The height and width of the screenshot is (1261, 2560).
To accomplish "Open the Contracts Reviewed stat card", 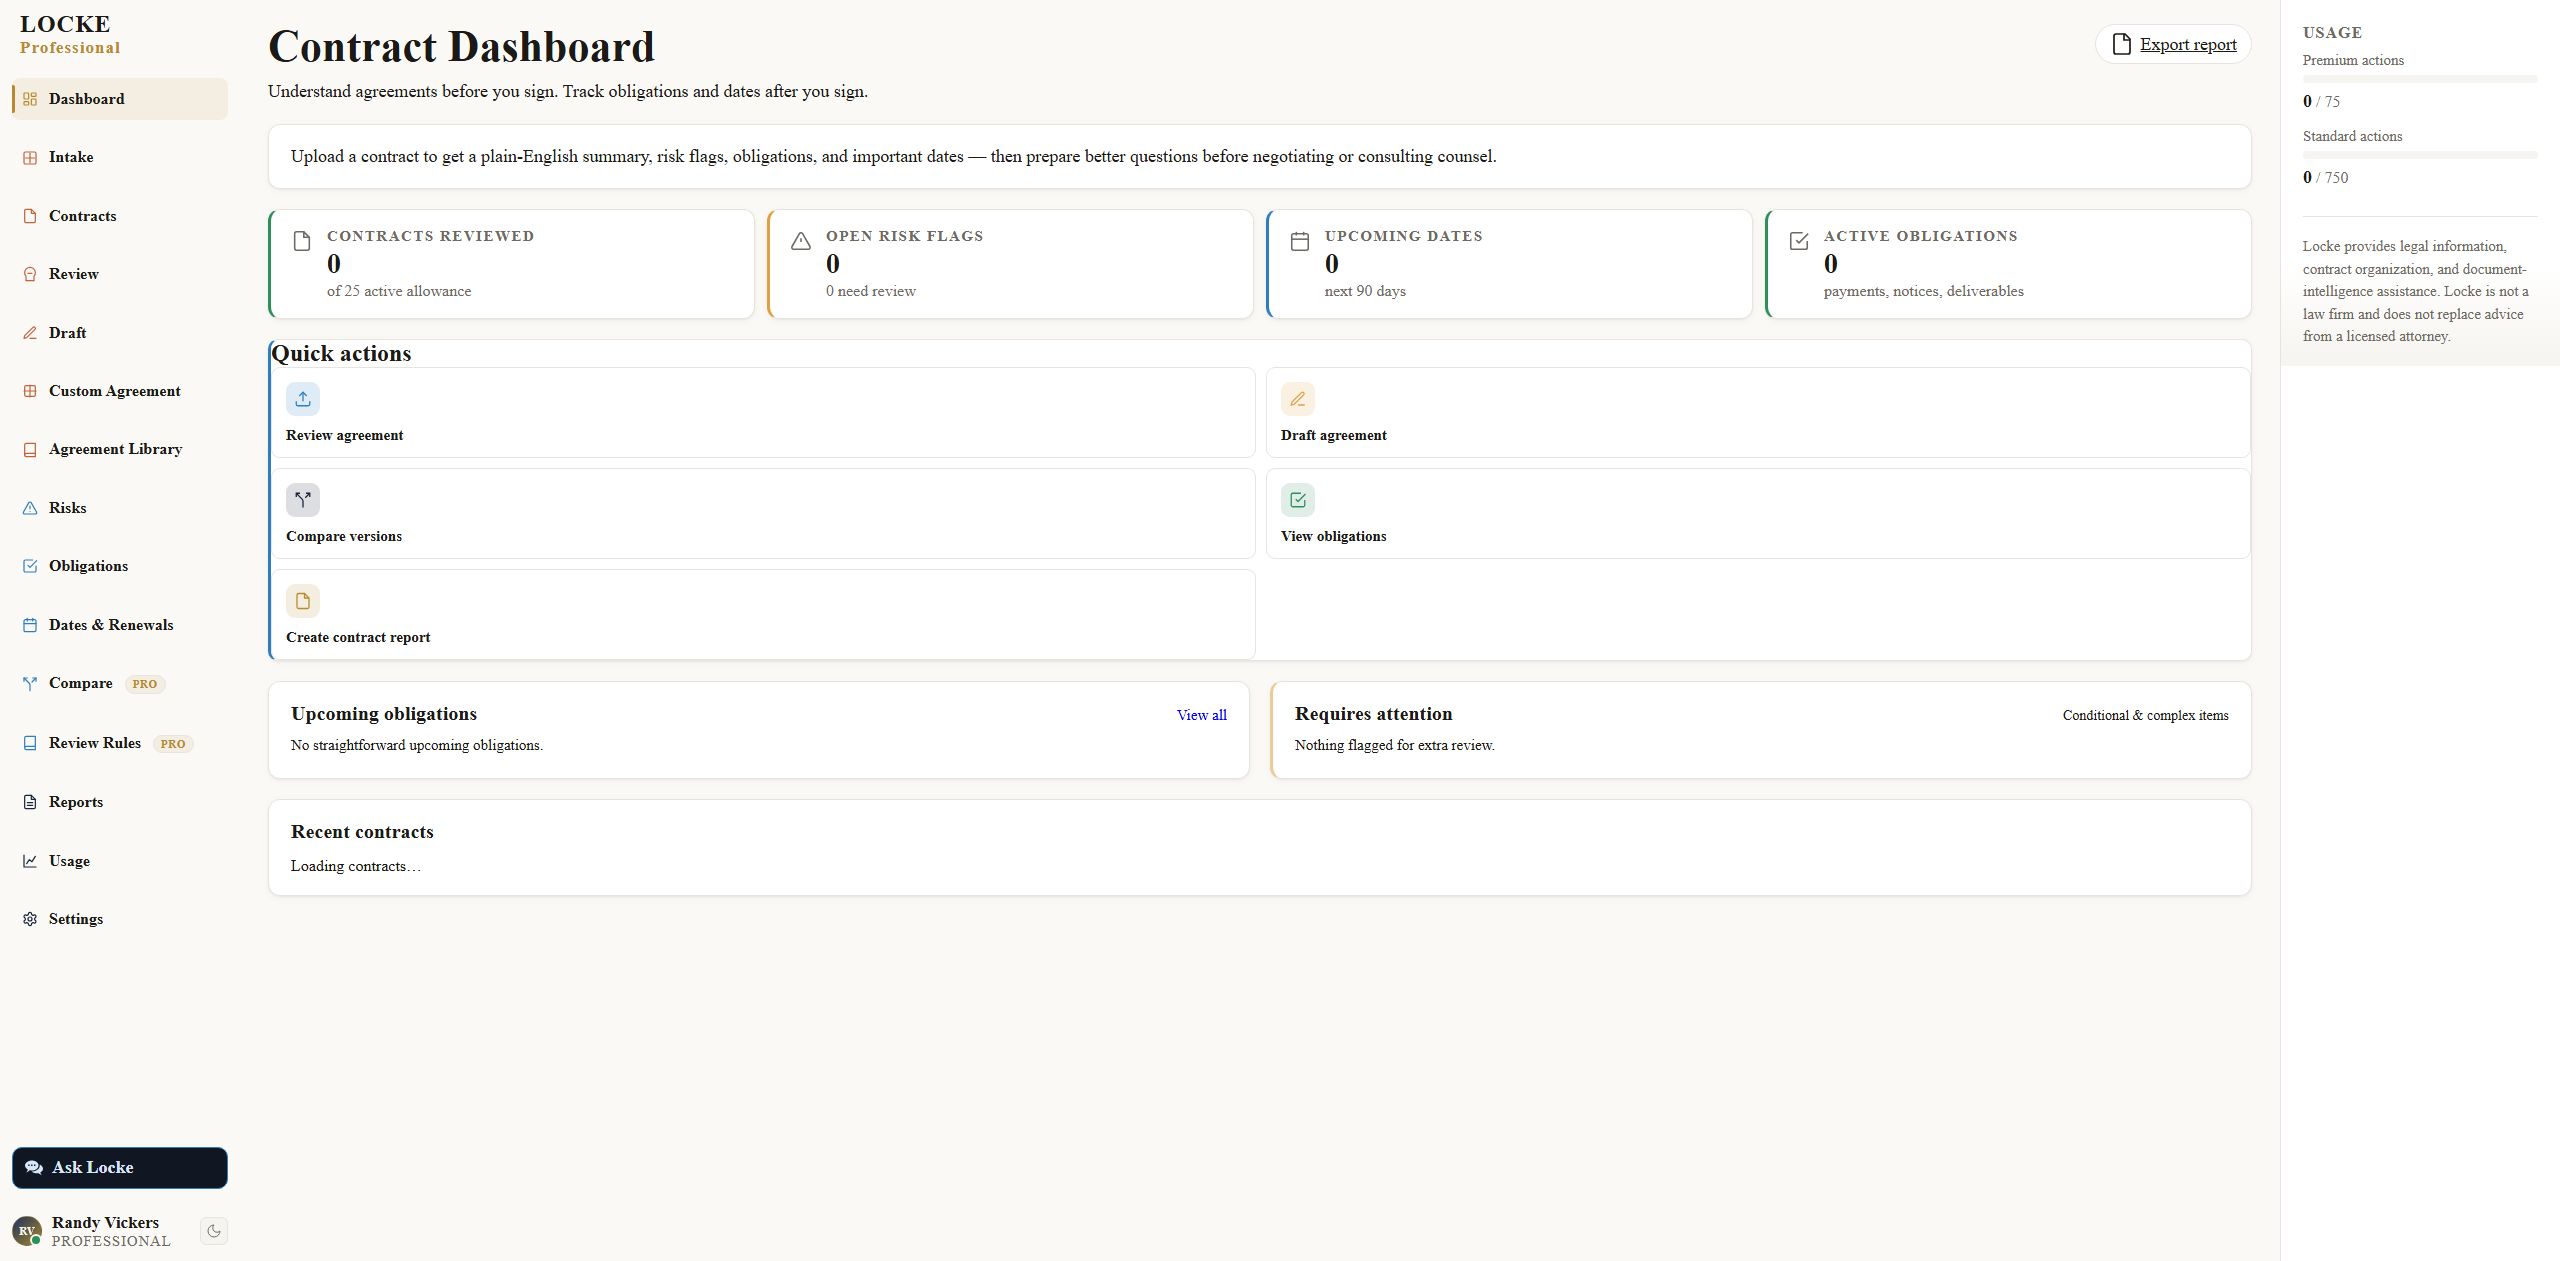I will [x=511, y=264].
